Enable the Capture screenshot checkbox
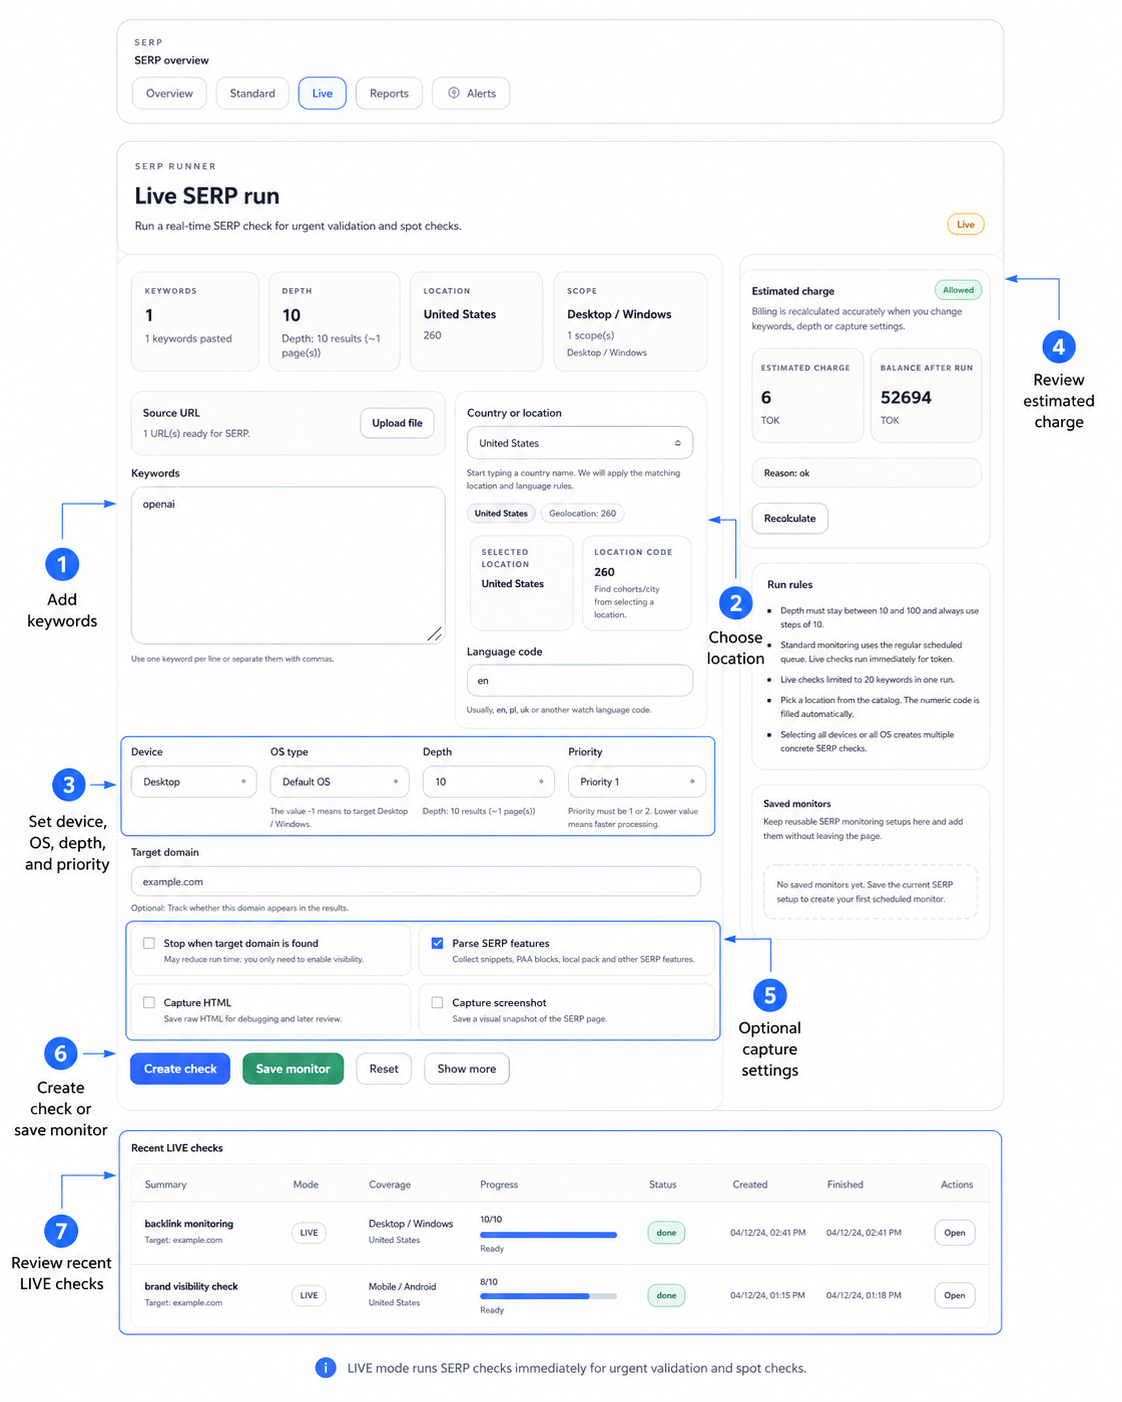The width and height of the screenshot is (1122, 1402). point(437,1002)
